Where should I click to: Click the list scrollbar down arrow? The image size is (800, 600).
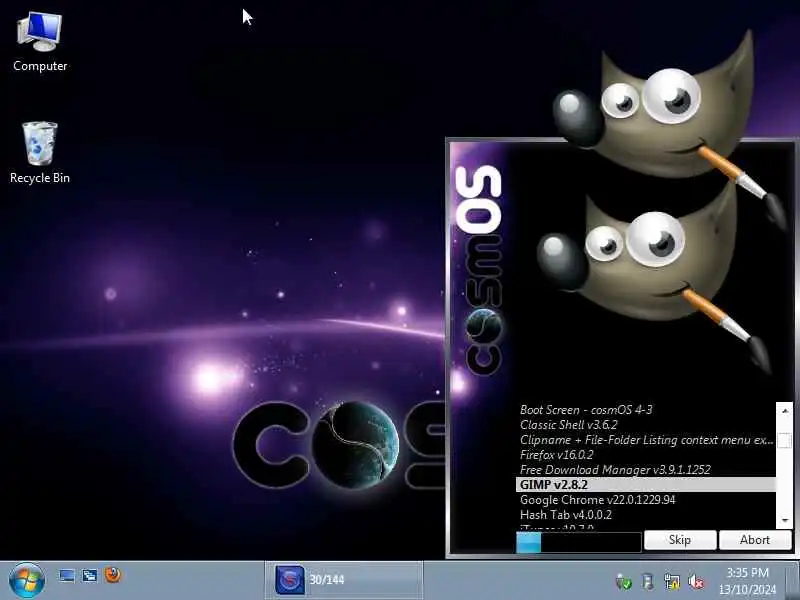coord(785,520)
